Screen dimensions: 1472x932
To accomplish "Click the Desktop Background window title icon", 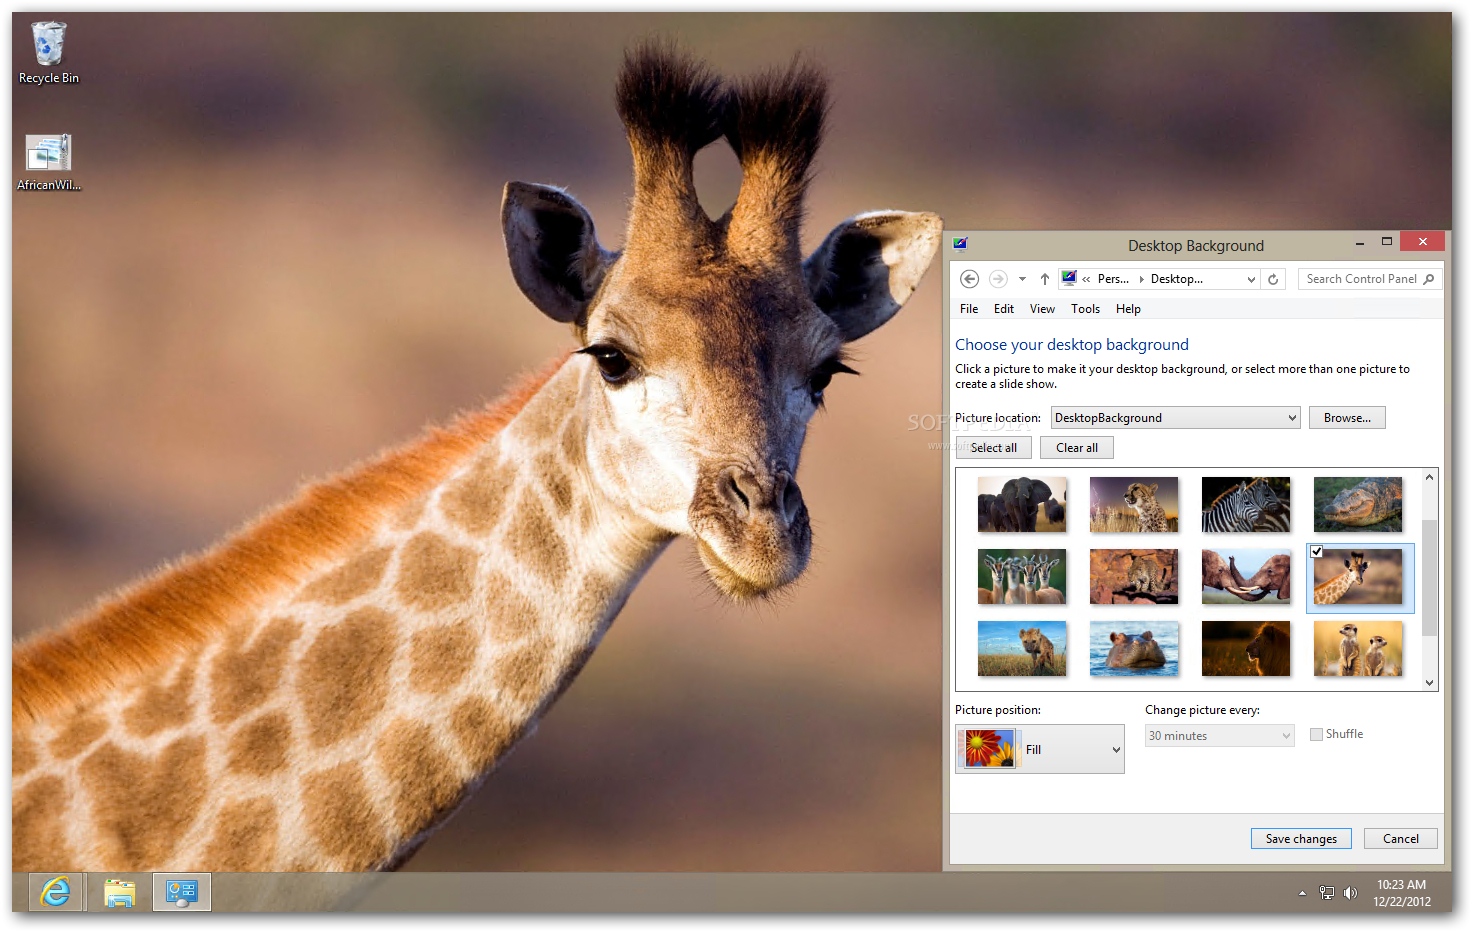I will click(x=961, y=244).
